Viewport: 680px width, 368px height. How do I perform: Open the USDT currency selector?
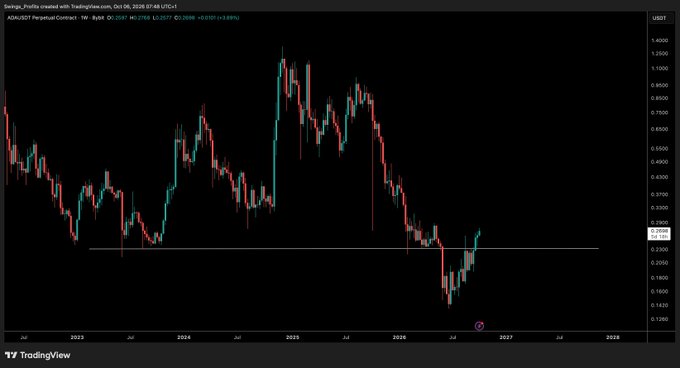point(660,18)
